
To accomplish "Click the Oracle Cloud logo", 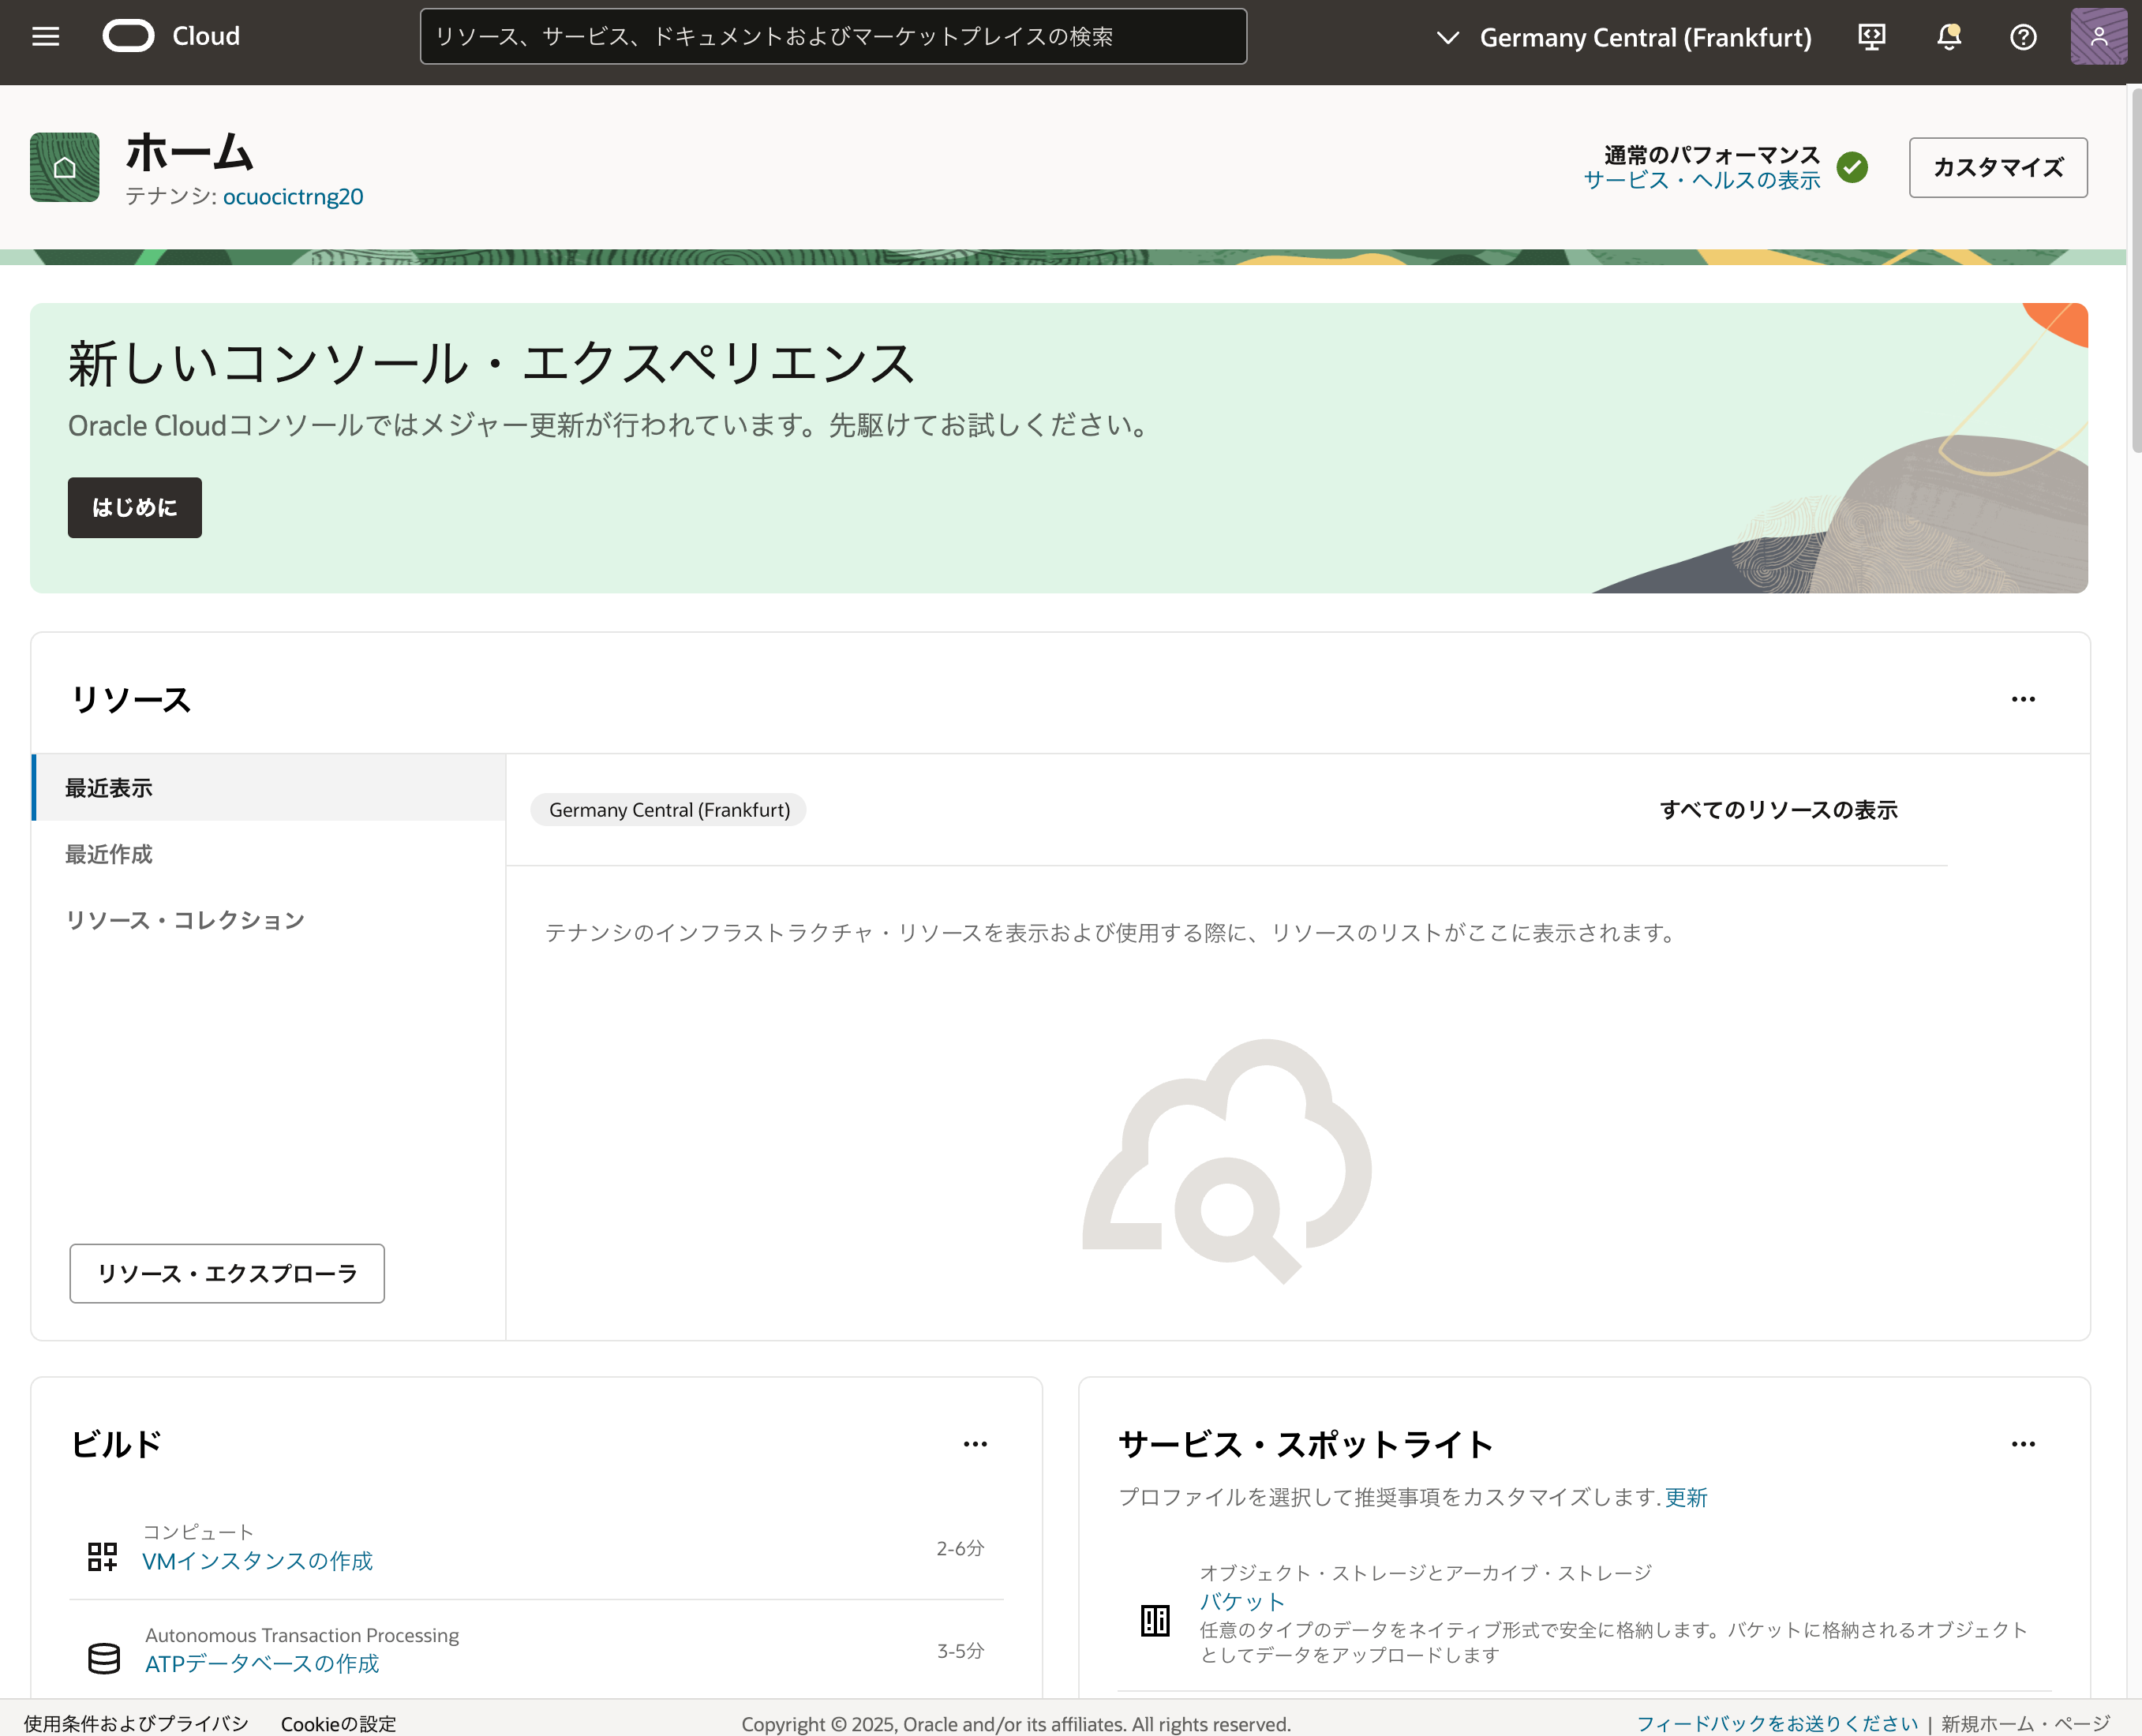I will (x=171, y=36).
